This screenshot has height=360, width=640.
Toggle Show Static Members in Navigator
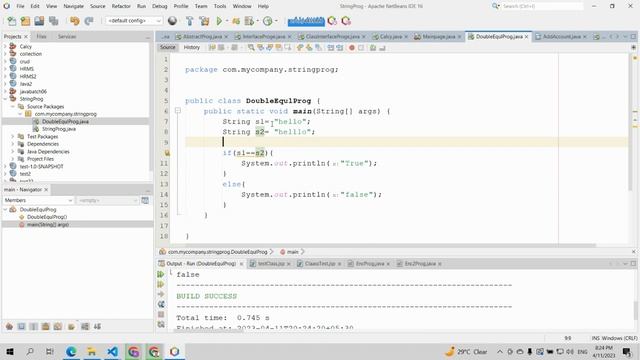tap(33, 327)
